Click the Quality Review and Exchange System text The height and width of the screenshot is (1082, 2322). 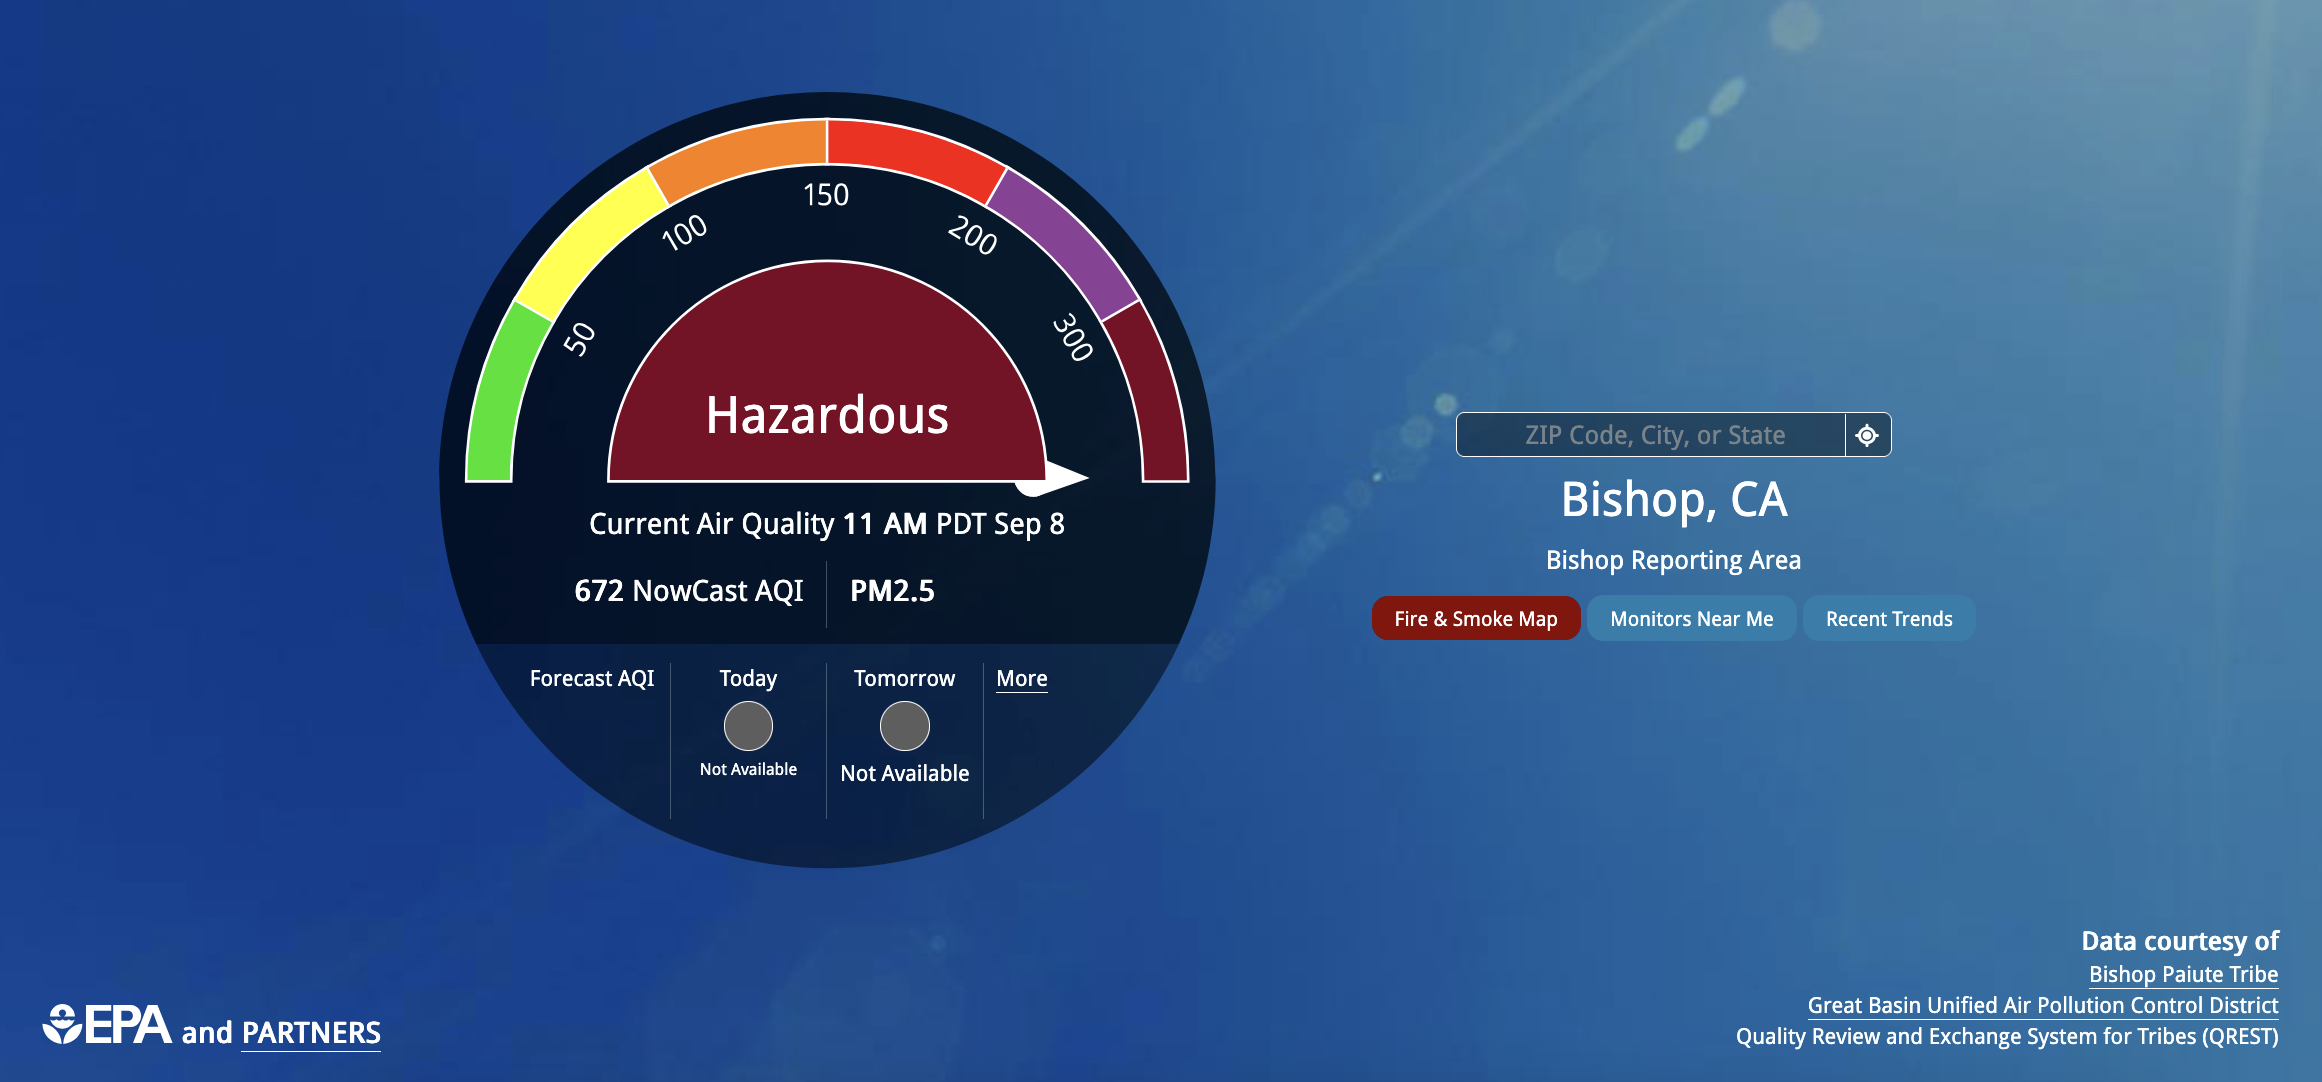click(2007, 1036)
